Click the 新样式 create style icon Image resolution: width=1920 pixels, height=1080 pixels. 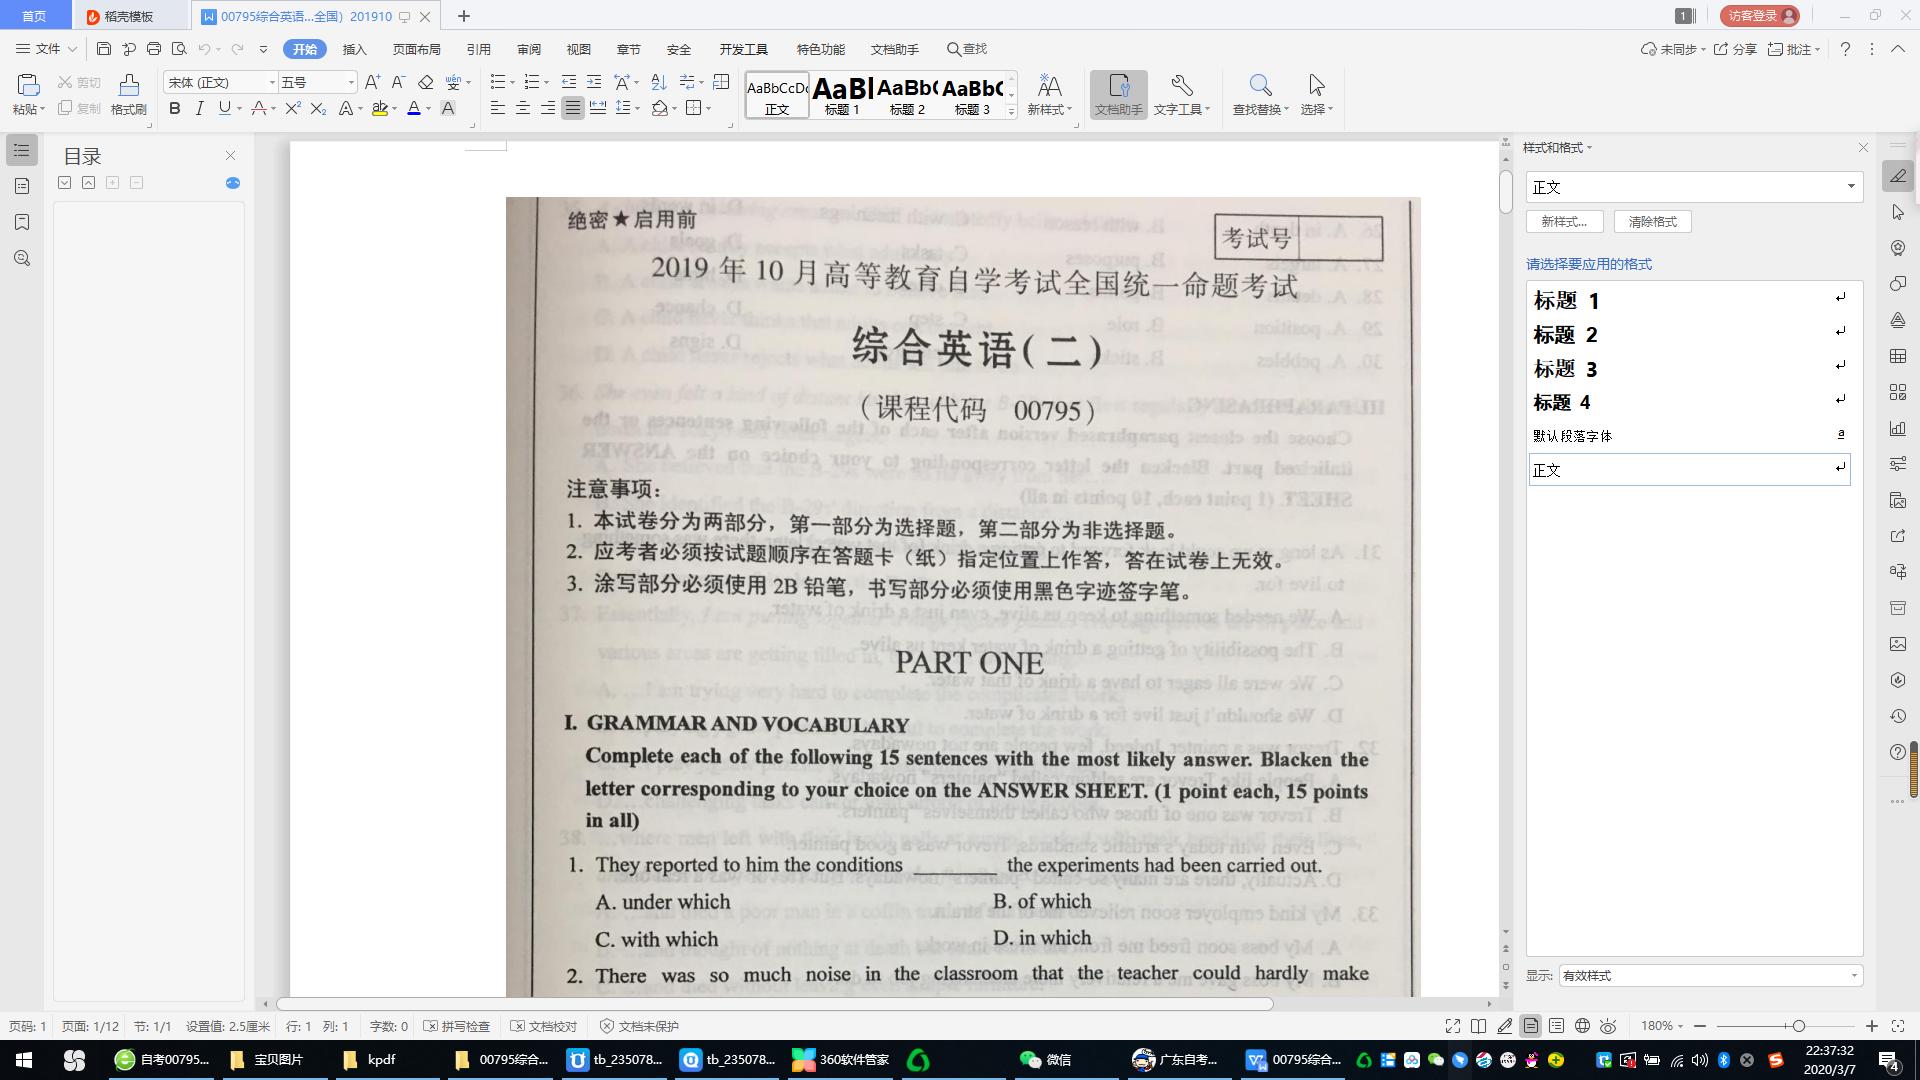(x=1046, y=95)
